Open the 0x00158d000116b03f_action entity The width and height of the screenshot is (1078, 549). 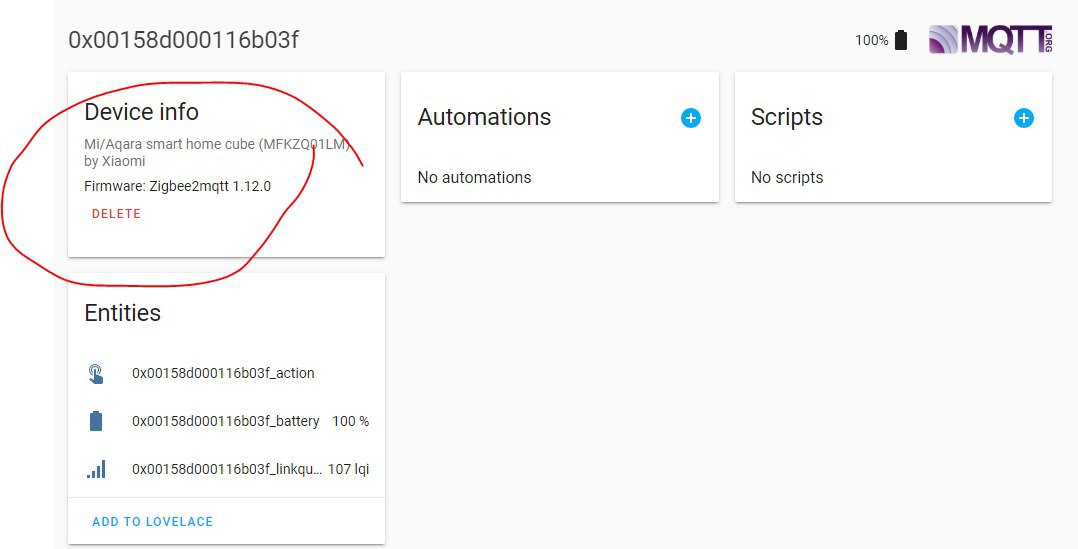click(223, 373)
